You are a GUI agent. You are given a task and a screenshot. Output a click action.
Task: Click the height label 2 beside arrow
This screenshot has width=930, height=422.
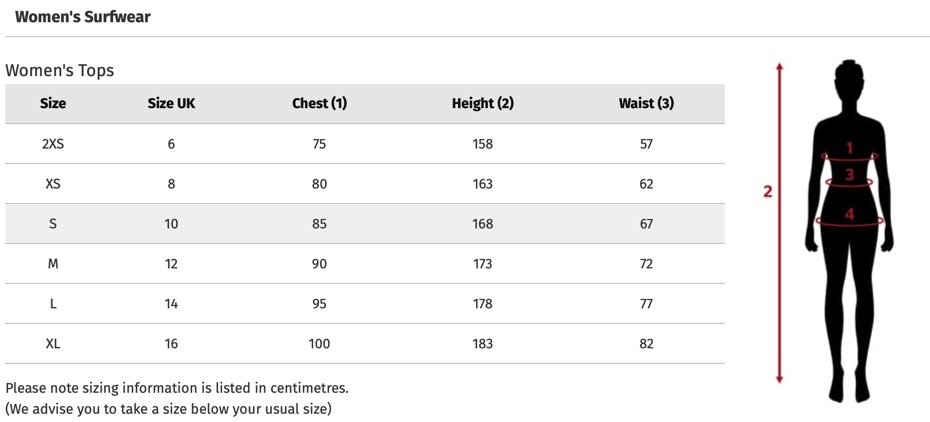[767, 191]
